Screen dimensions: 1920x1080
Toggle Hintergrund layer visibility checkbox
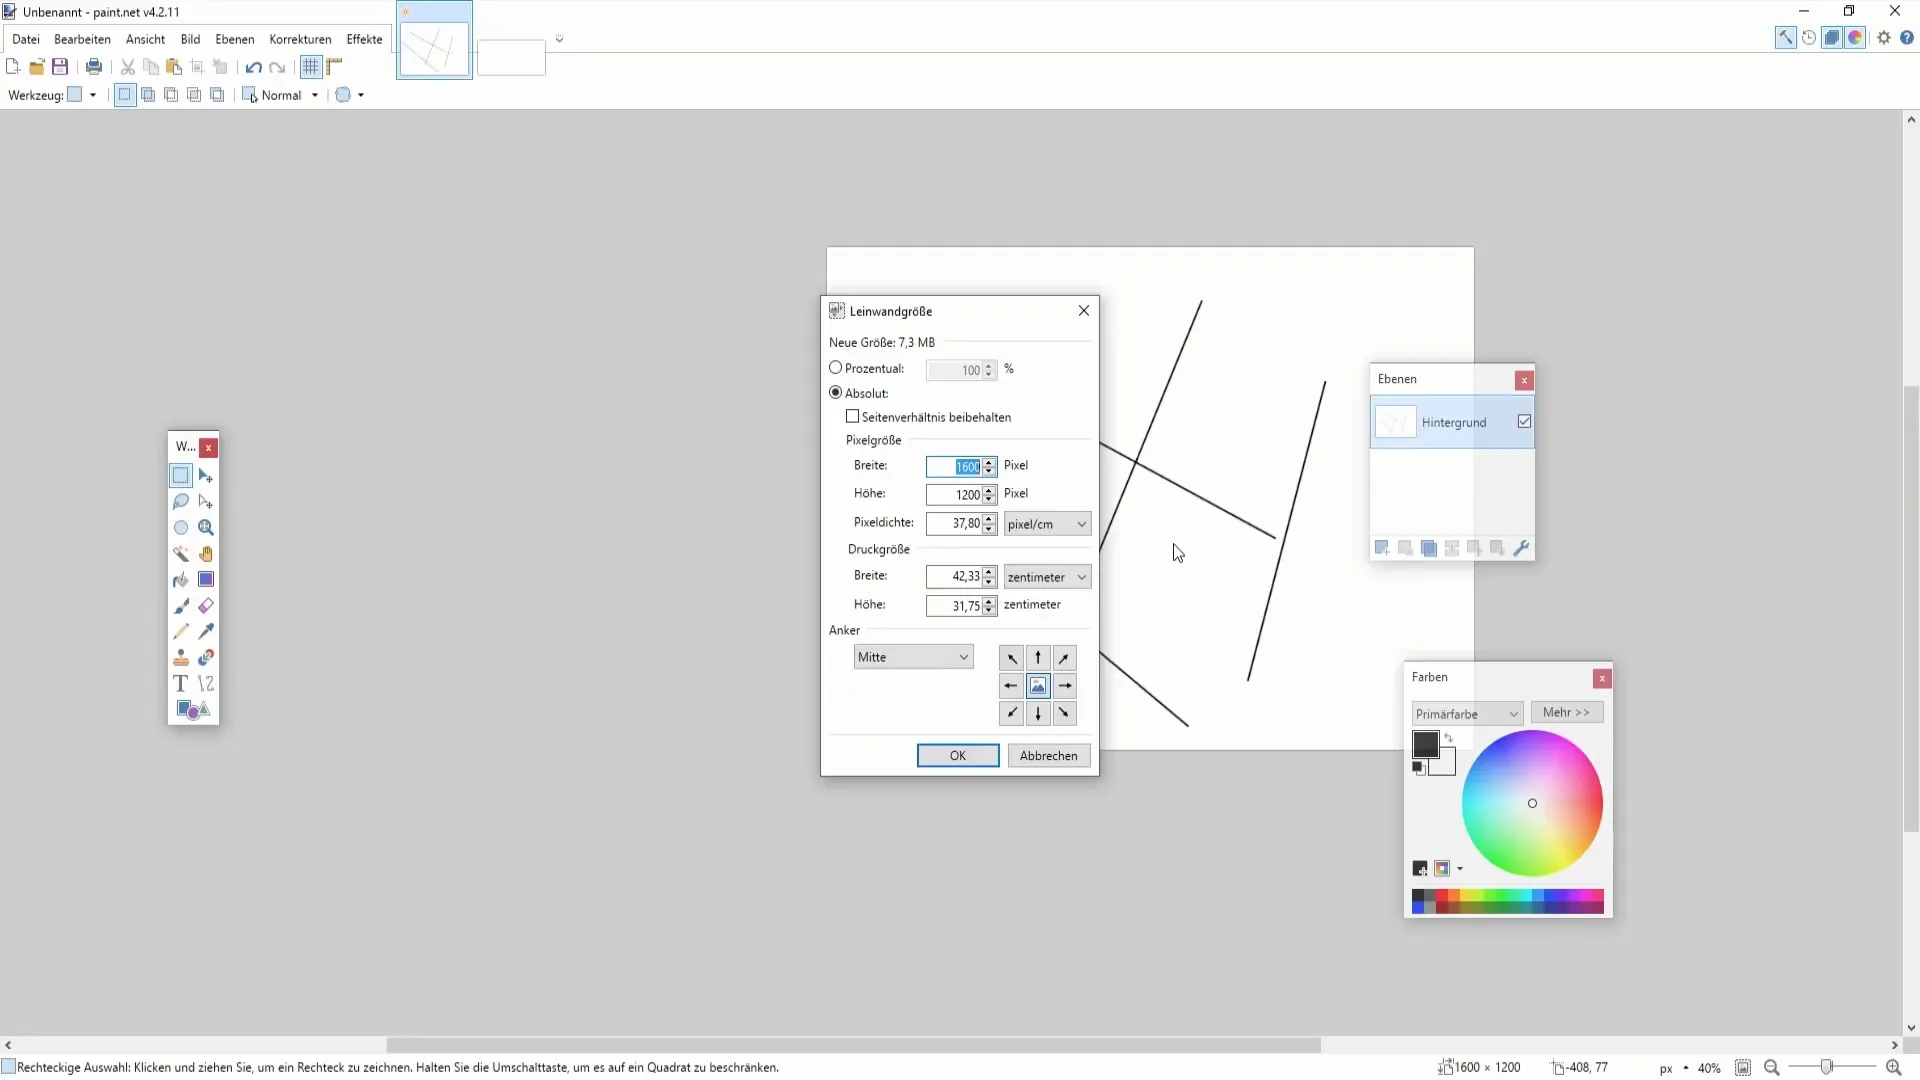coord(1524,422)
